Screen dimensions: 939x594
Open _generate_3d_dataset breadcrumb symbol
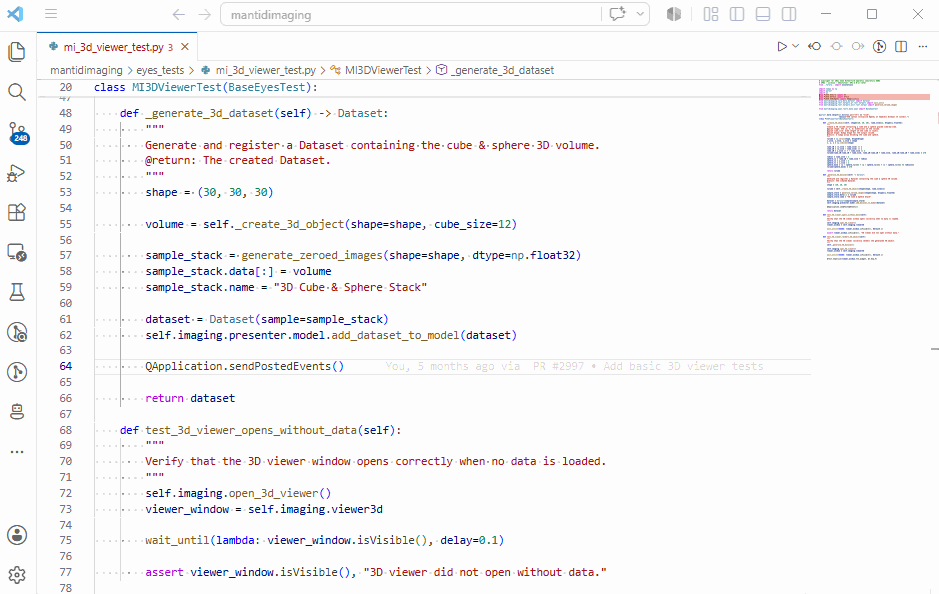coord(495,70)
